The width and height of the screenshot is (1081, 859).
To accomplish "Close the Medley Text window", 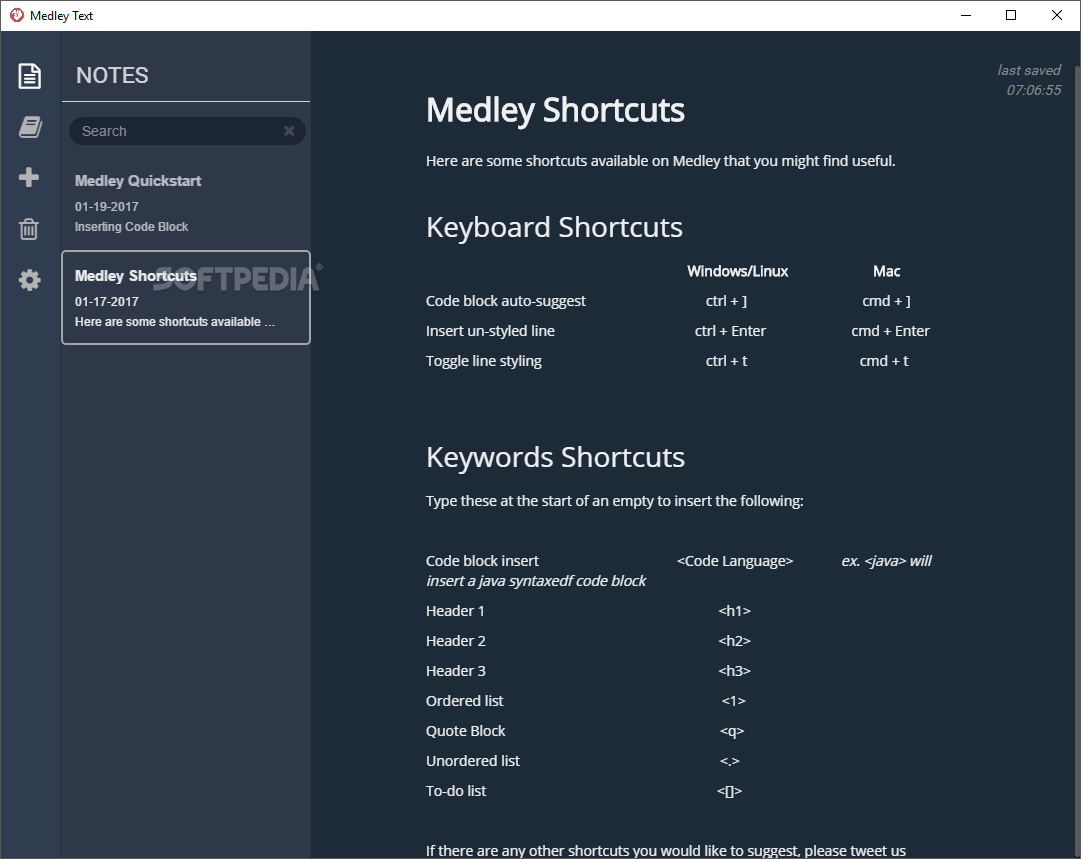I will (x=1056, y=15).
